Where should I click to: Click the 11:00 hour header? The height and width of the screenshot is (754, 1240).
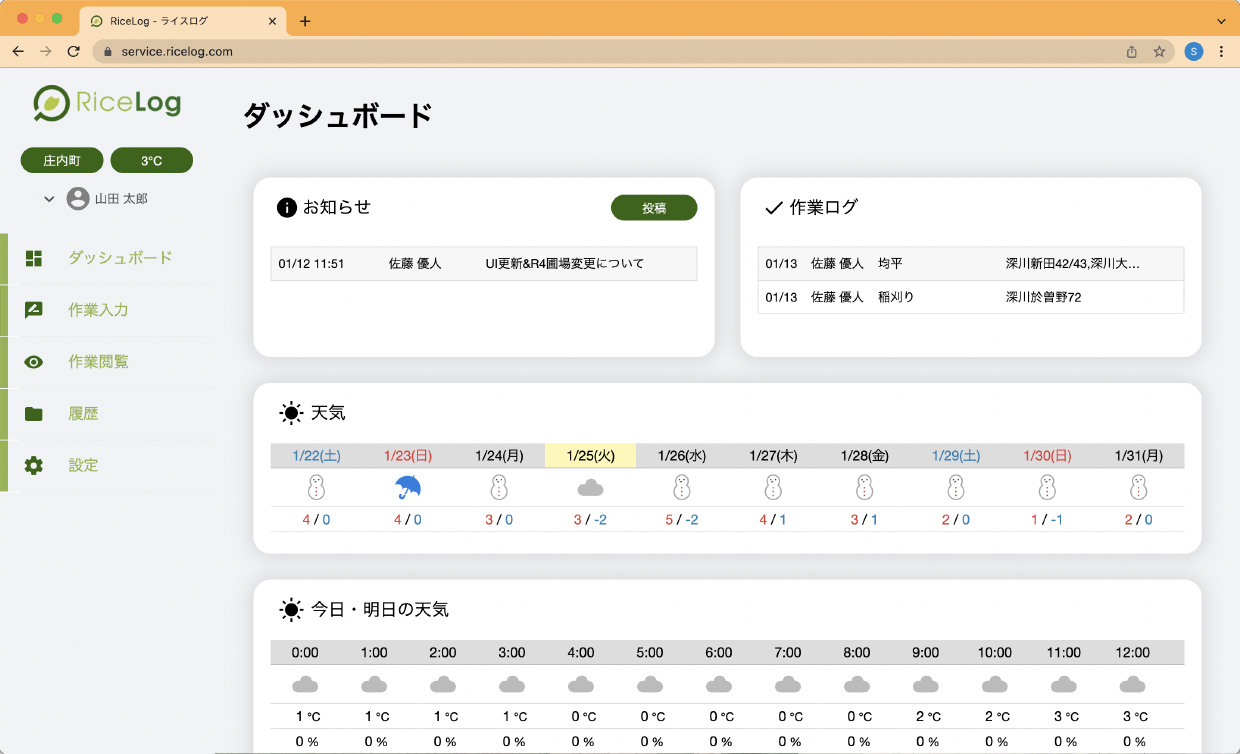coord(1063,652)
